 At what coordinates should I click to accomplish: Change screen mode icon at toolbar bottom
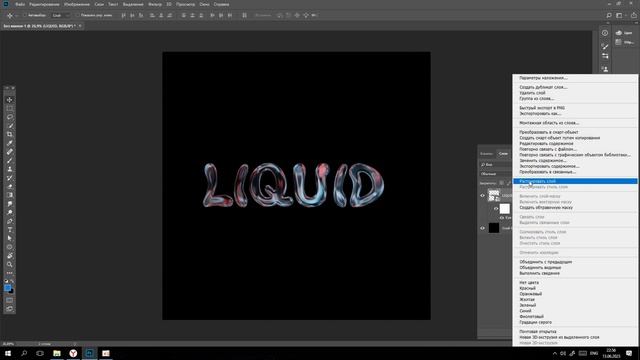(9, 309)
